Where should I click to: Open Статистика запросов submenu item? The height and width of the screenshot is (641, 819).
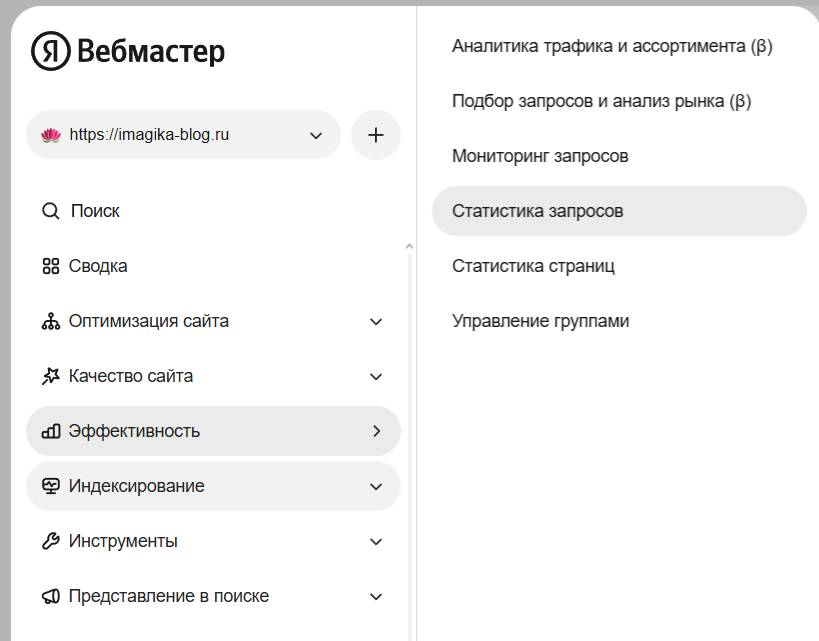(537, 211)
